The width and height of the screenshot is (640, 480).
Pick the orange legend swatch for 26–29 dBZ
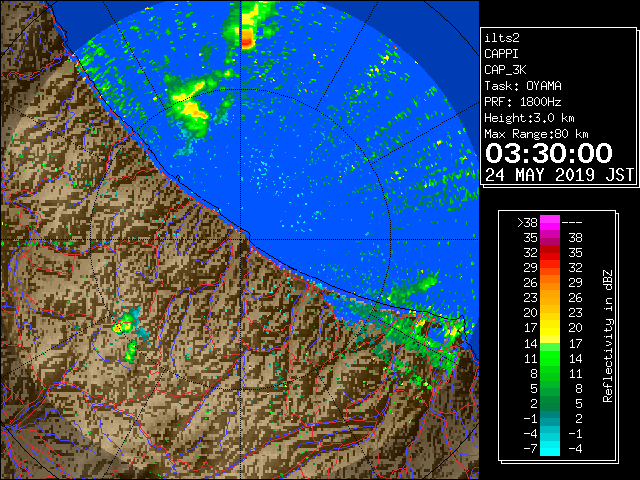(550, 283)
